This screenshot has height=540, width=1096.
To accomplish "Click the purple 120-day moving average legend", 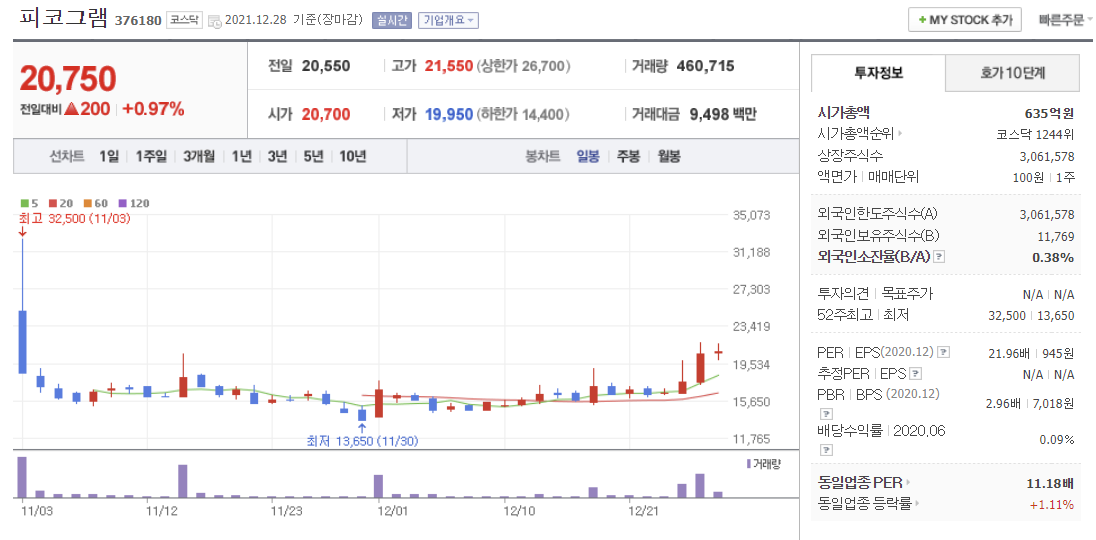I will (x=134, y=203).
